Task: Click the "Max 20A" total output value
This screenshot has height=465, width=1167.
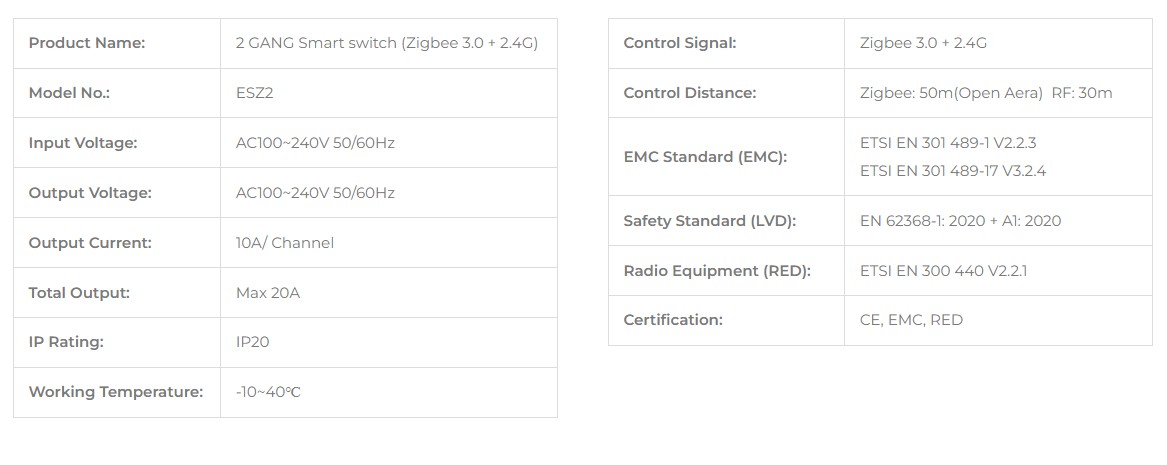Action: 268,293
